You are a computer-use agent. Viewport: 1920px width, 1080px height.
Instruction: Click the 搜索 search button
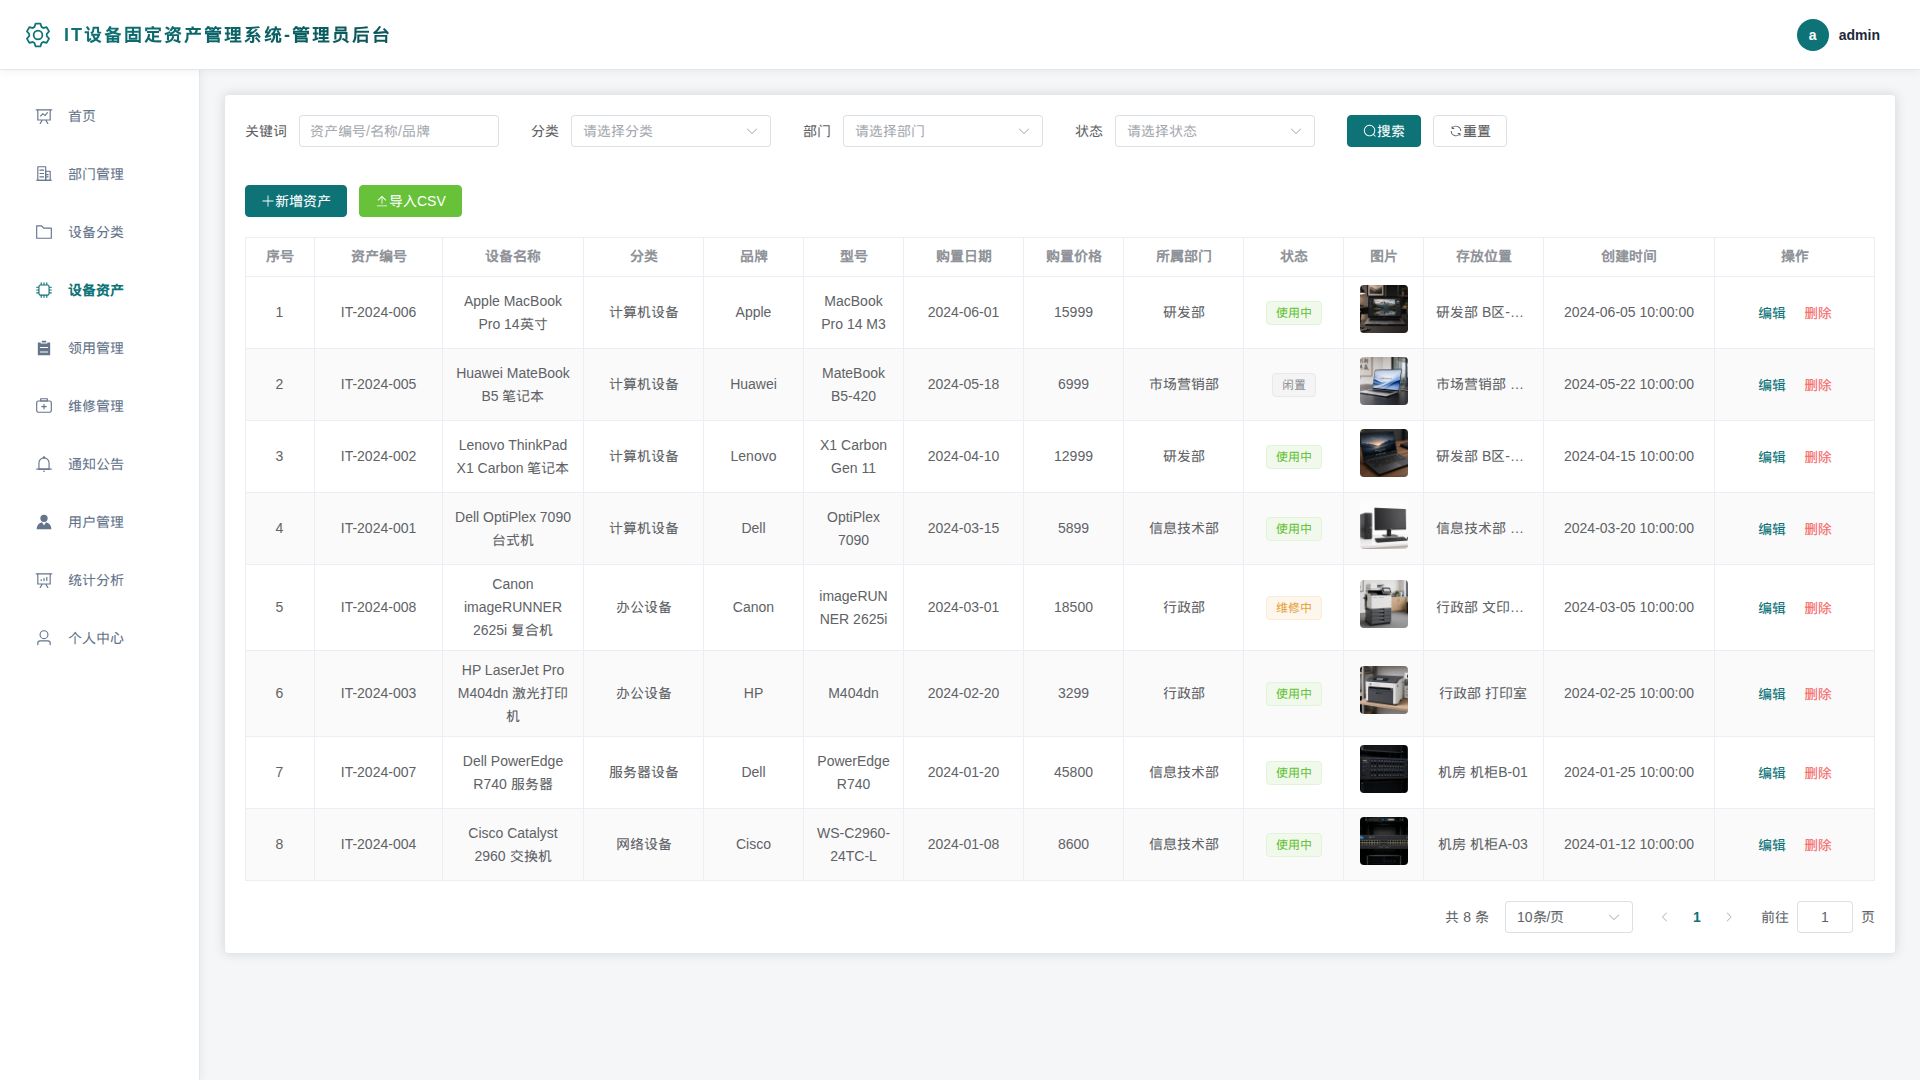pyautogui.click(x=1384, y=131)
